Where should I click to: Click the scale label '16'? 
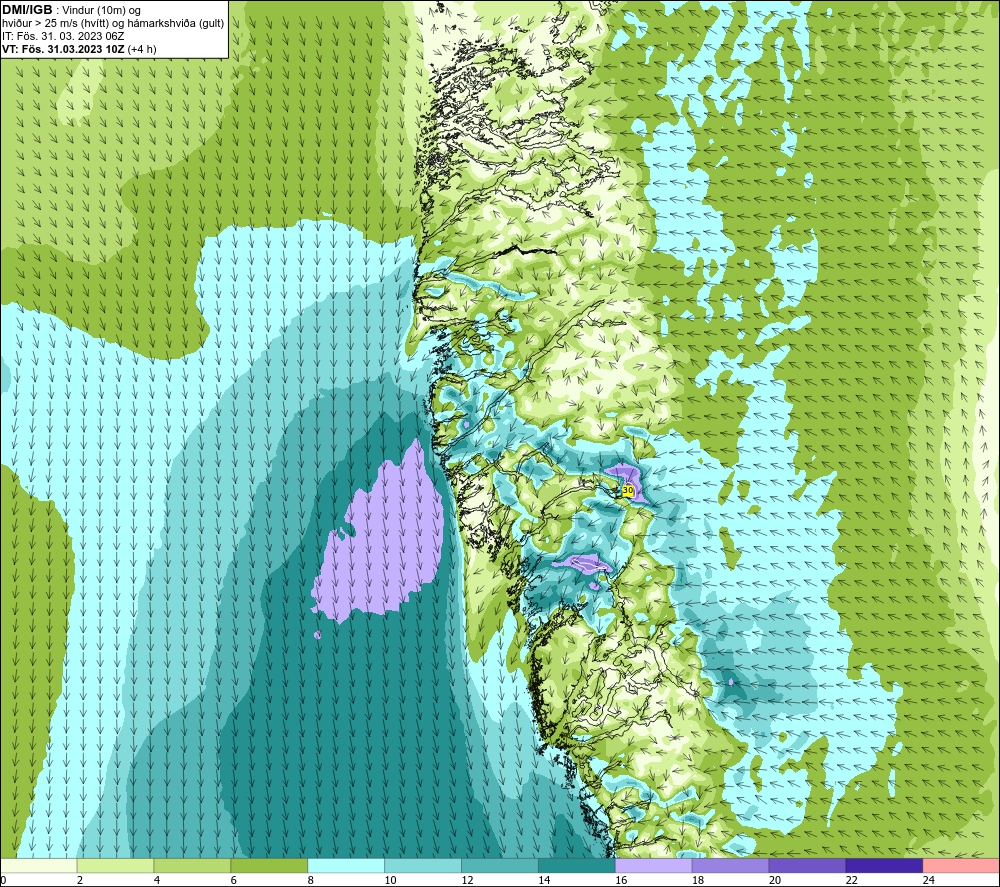(621, 880)
